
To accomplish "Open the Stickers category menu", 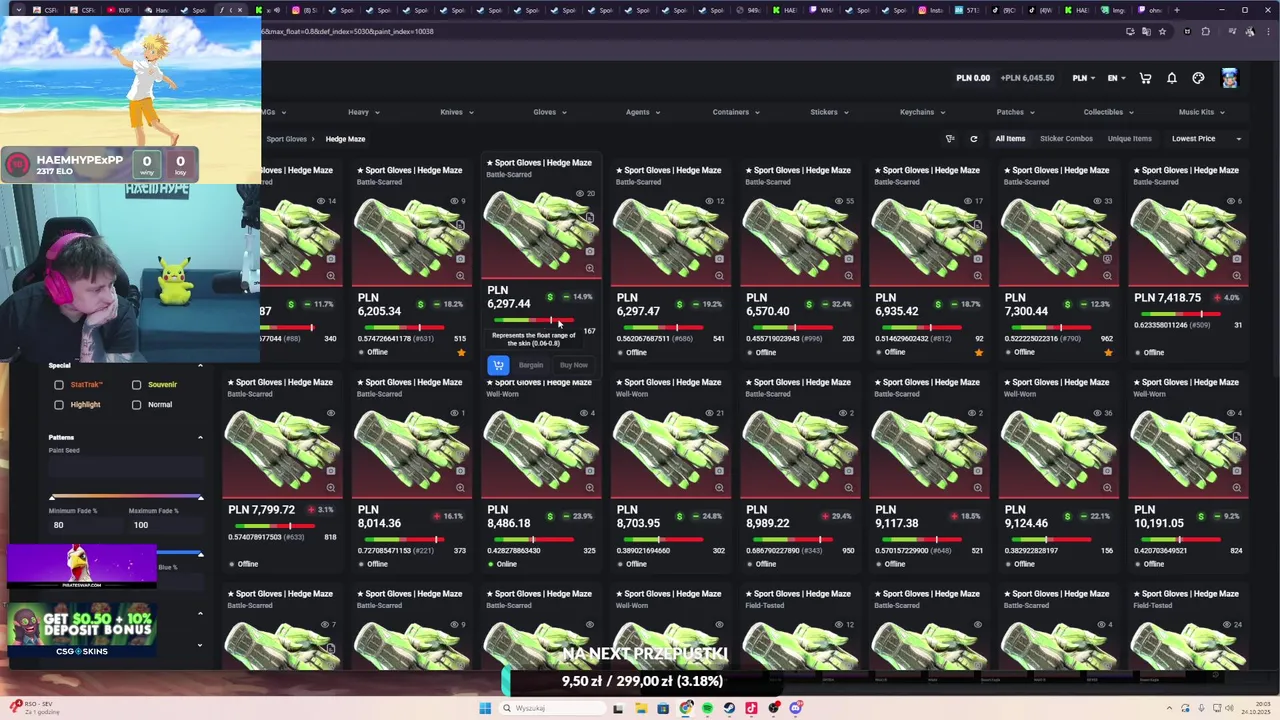I will click(x=829, y=112).
